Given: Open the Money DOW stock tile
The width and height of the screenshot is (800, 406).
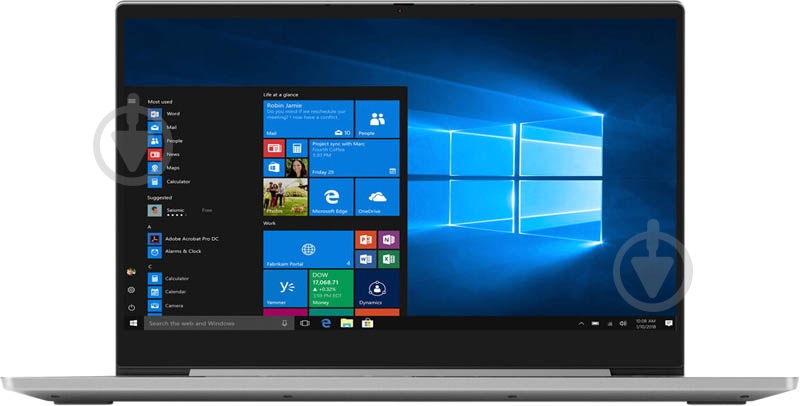Looking at the screenshot, I should (331, 288).
